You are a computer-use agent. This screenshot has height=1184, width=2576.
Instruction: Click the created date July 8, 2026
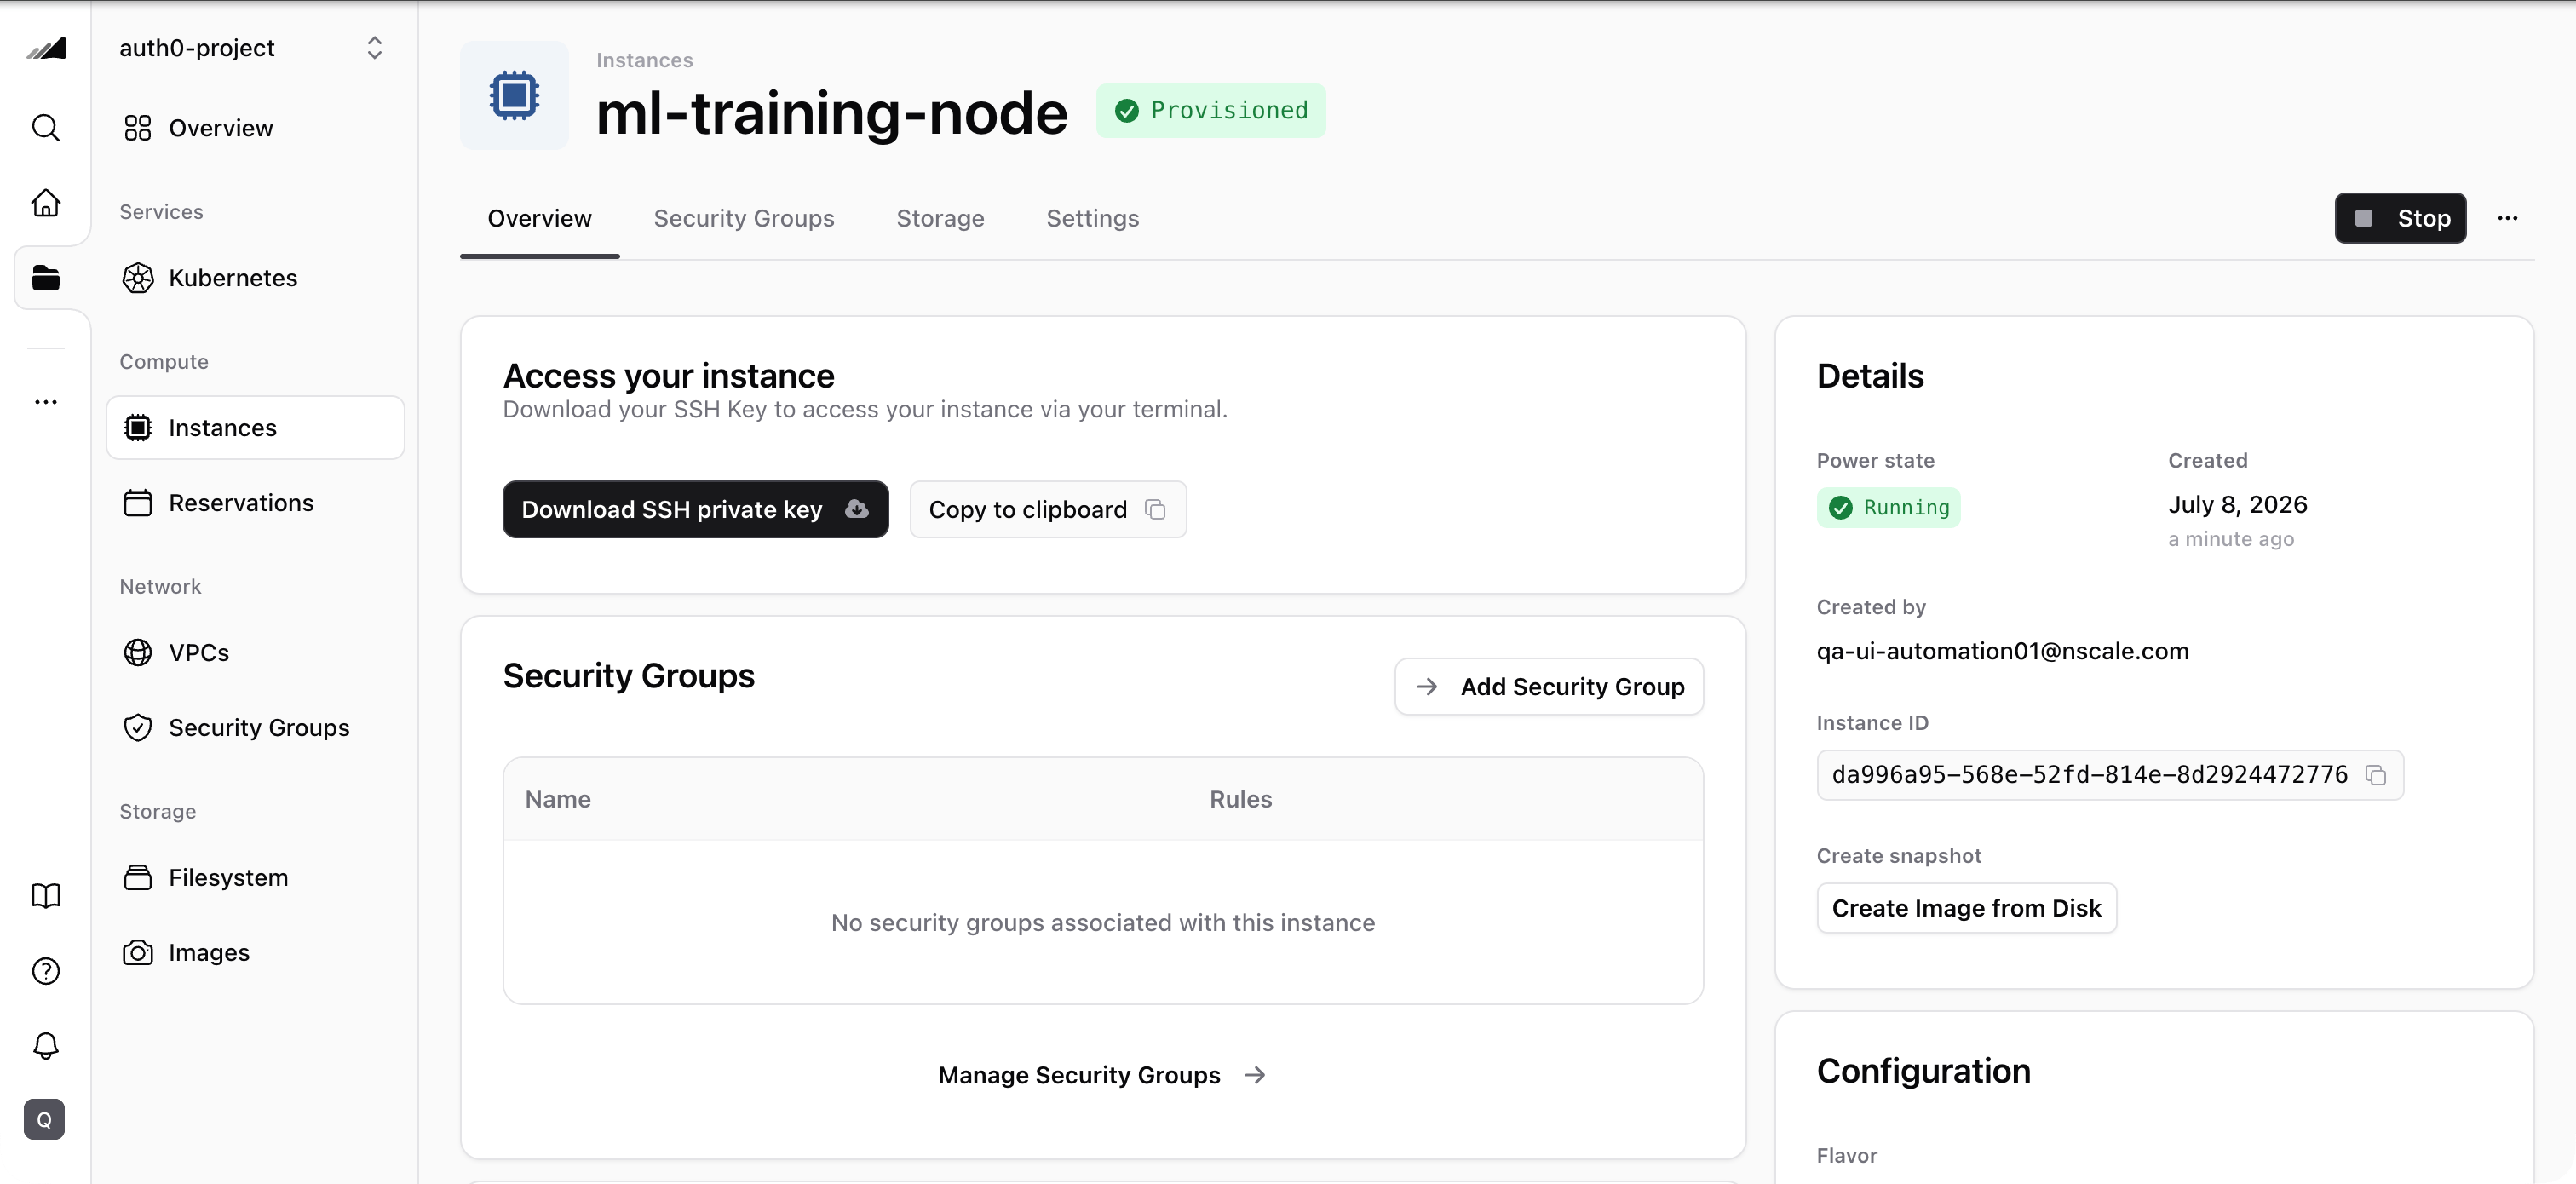2238,505
